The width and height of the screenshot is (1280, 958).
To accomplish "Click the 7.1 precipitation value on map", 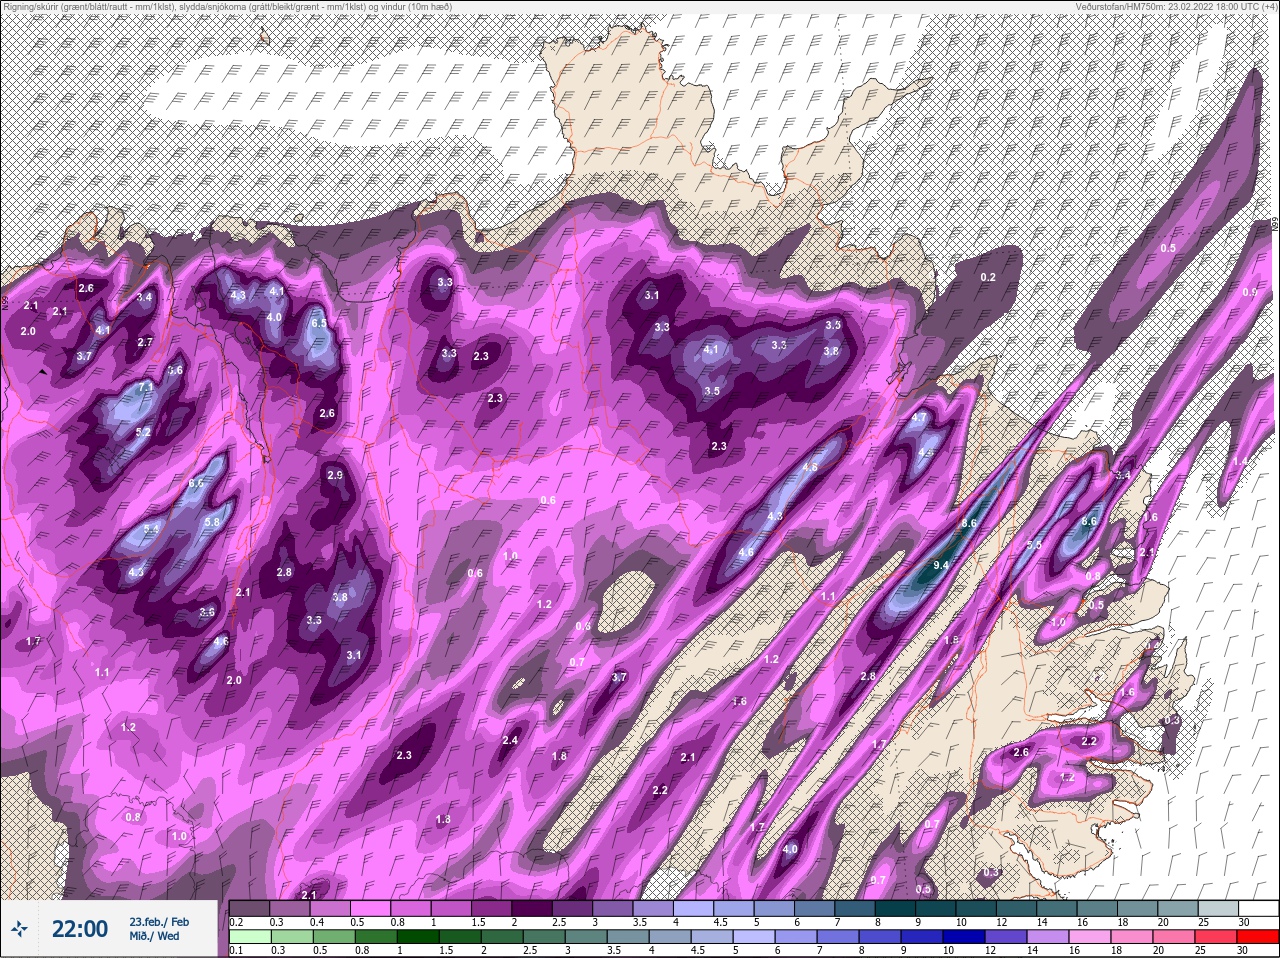I will click(145, 387).
